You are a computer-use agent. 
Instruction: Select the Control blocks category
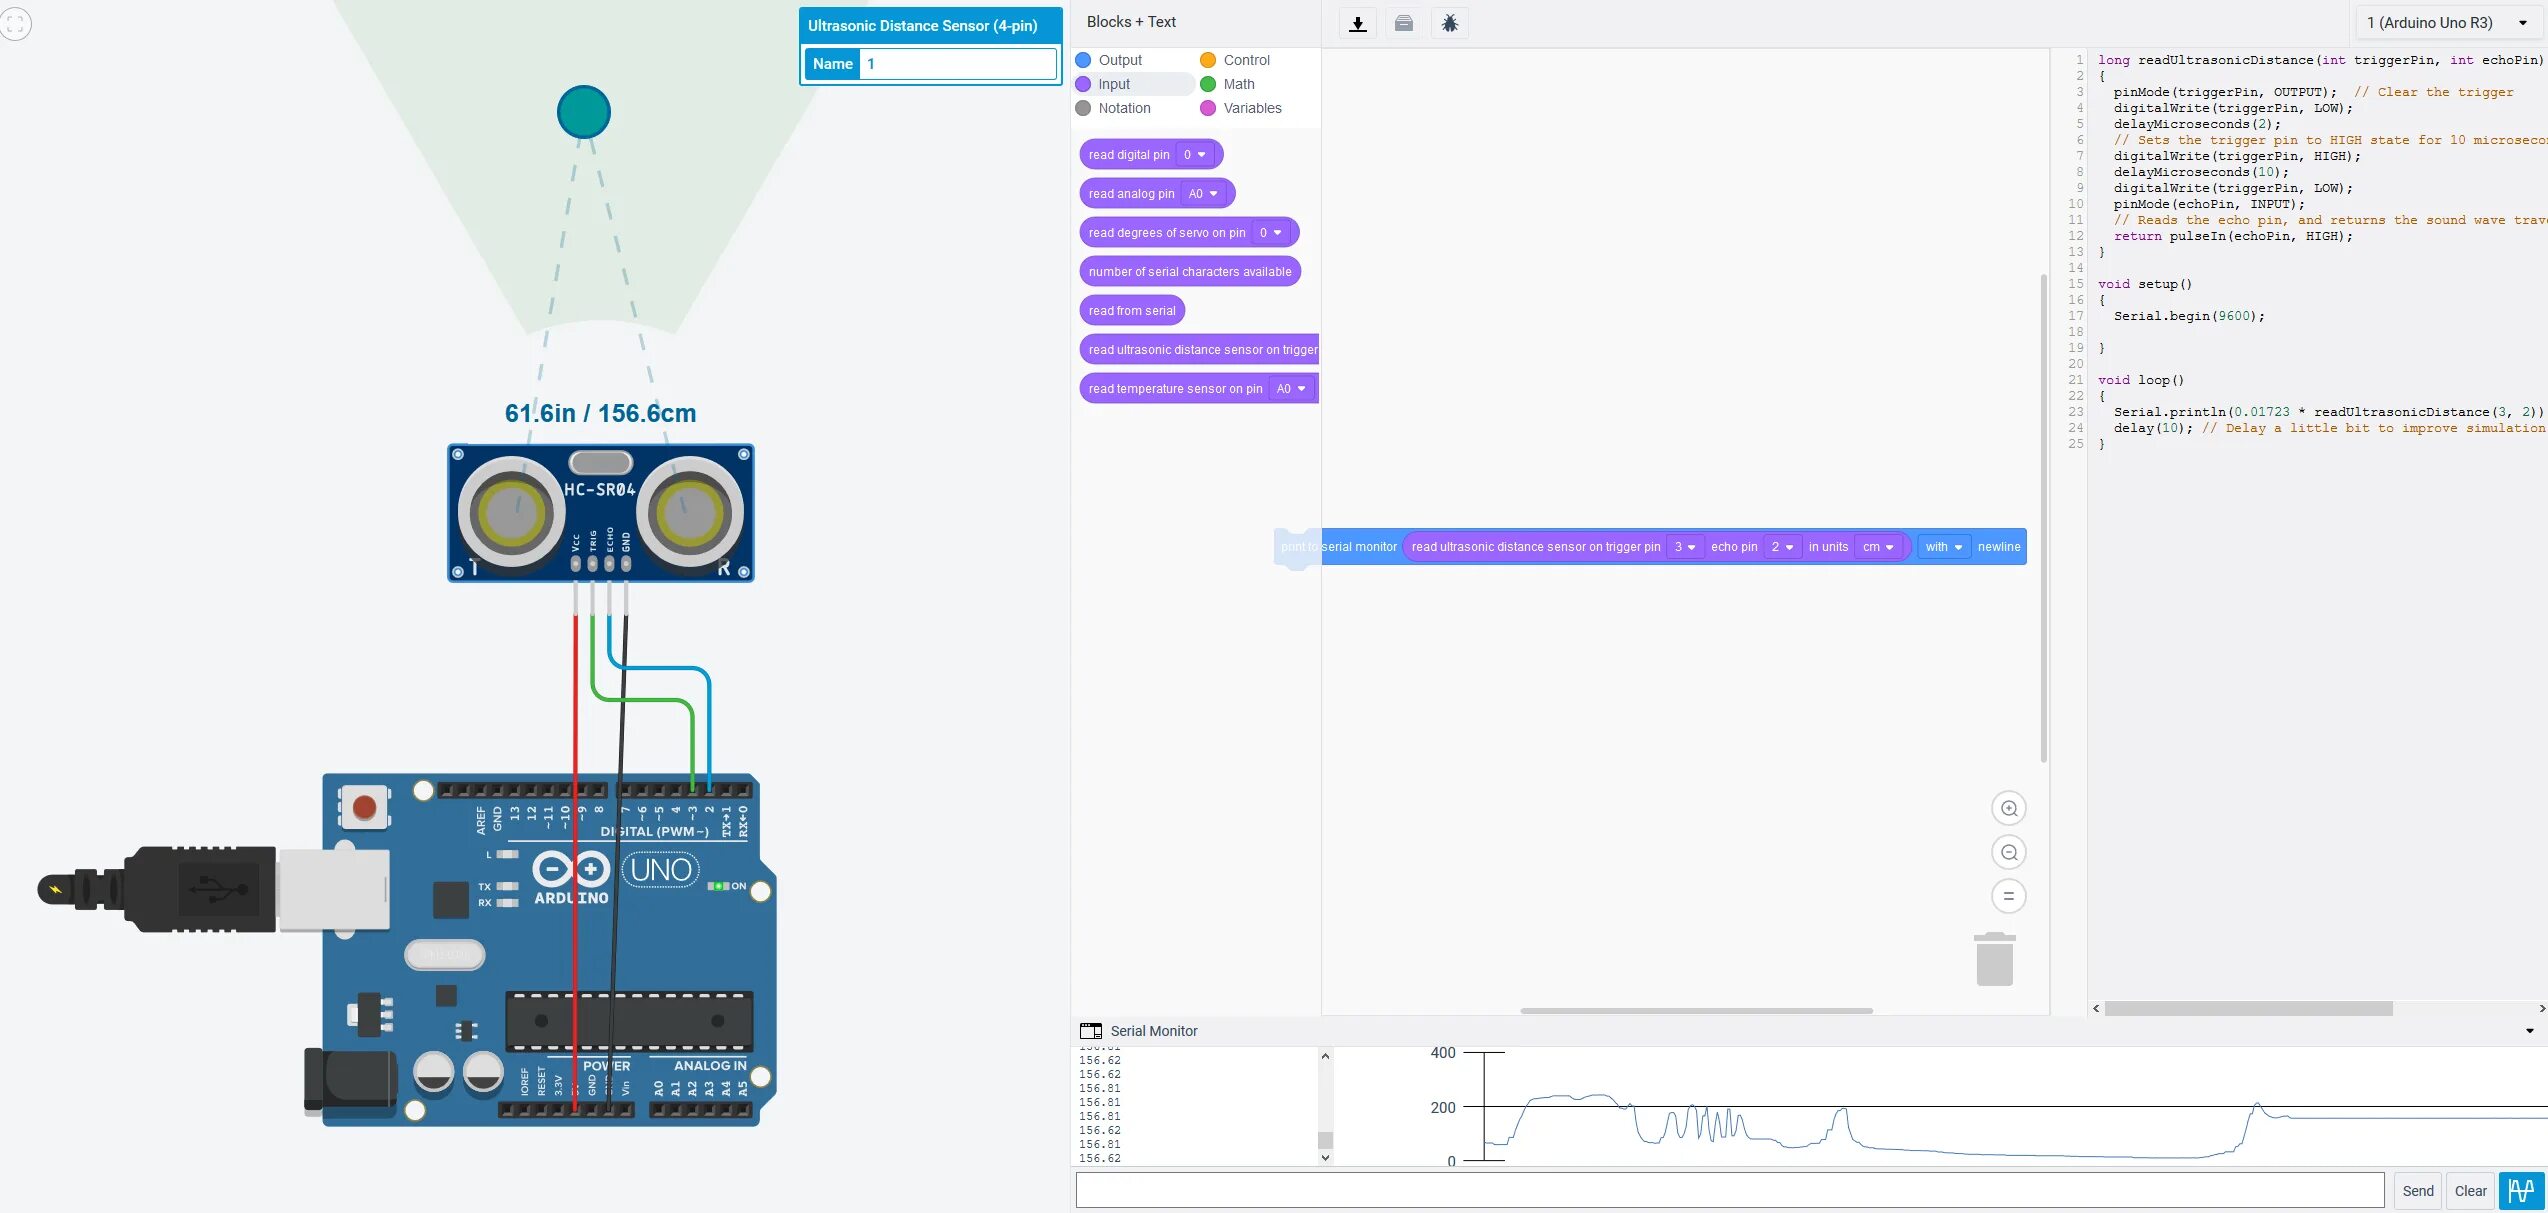click(1245, 60)
